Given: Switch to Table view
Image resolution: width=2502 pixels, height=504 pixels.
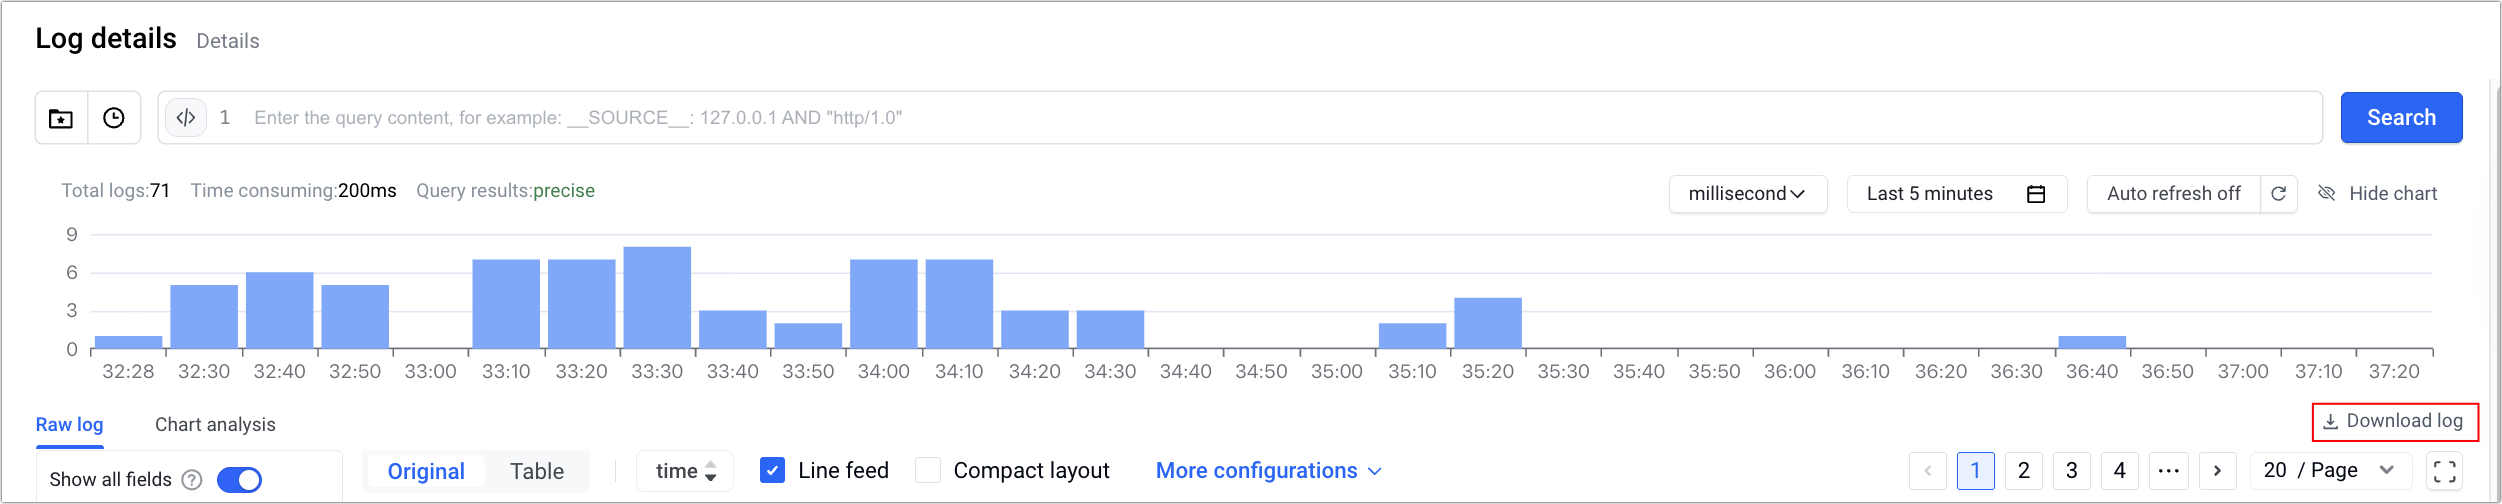Looking at the screenshot, I should pyautogui.click(x=537, y=471).
